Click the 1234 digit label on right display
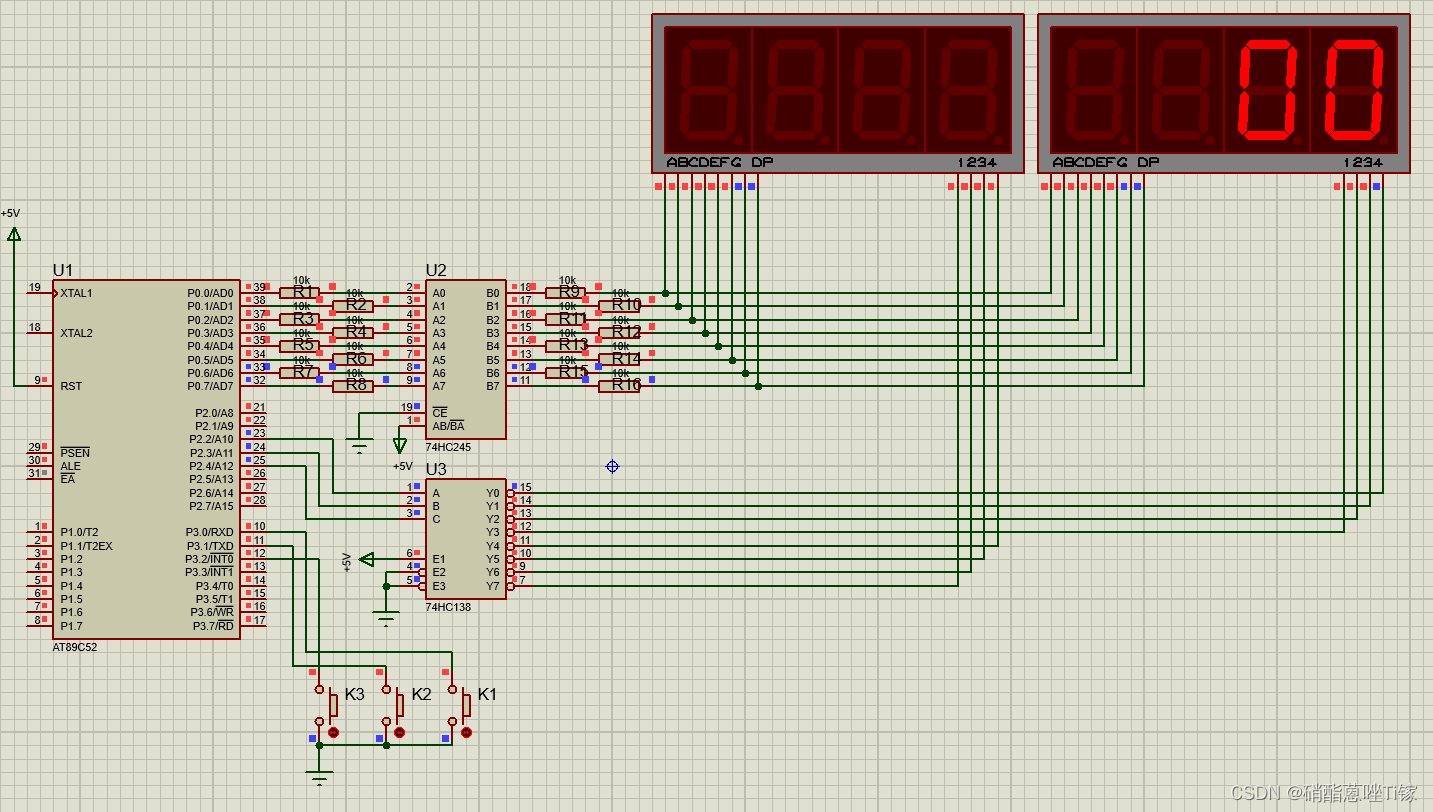 tap(1362, 162)
